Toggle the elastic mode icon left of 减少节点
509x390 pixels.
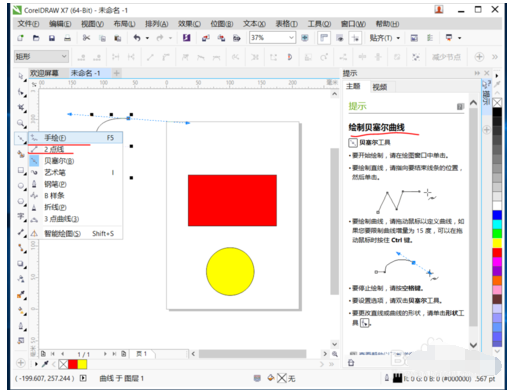pos(416,57)
